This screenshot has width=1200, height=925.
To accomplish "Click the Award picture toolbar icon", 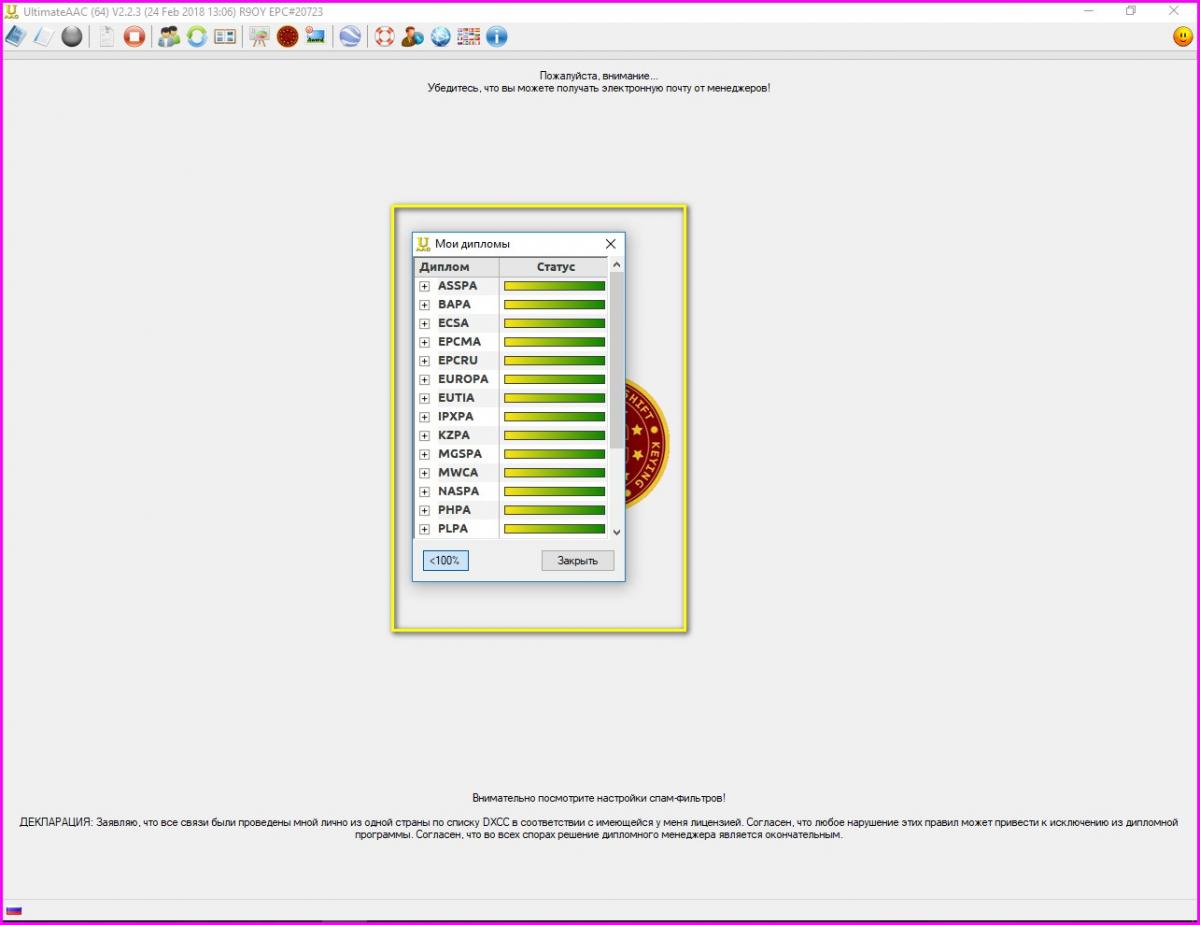I will click(316, 37).
